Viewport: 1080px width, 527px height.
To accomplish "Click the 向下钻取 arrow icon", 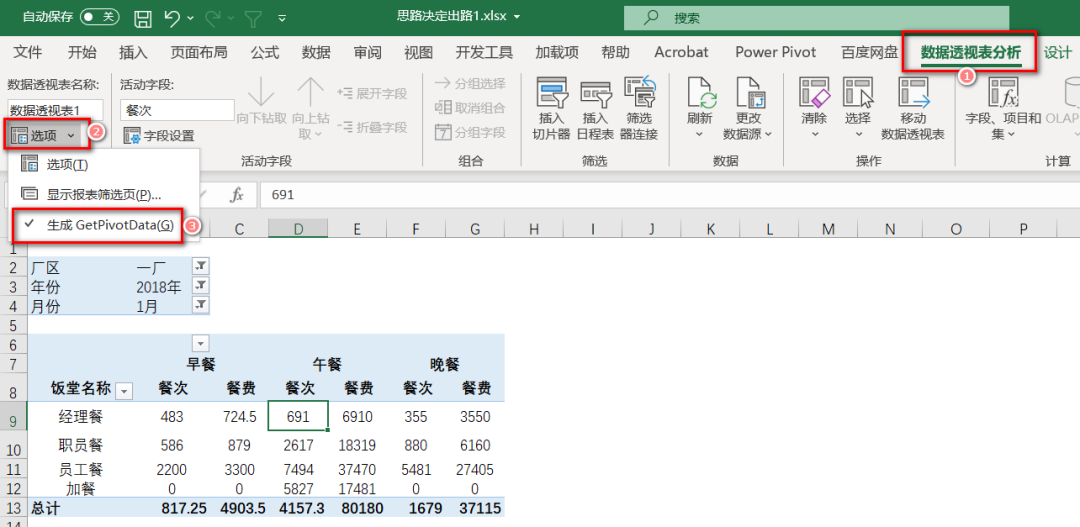I will coord(261,91).
